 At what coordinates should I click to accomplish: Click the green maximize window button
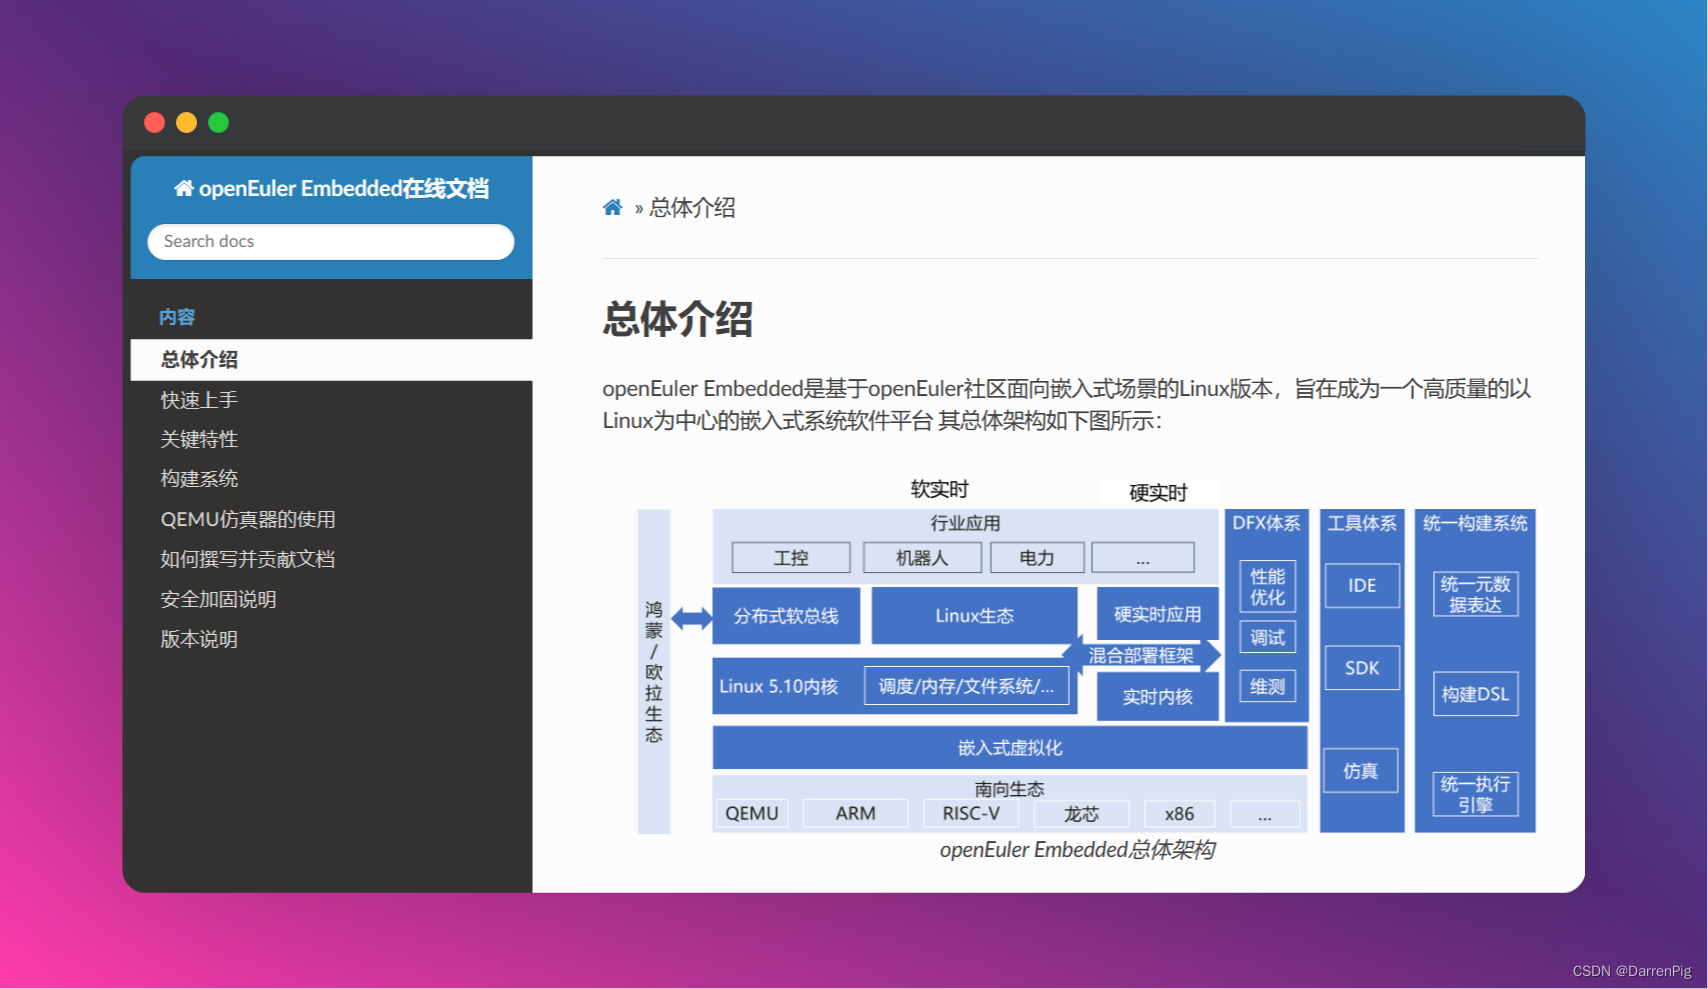(x=218, y=122)
